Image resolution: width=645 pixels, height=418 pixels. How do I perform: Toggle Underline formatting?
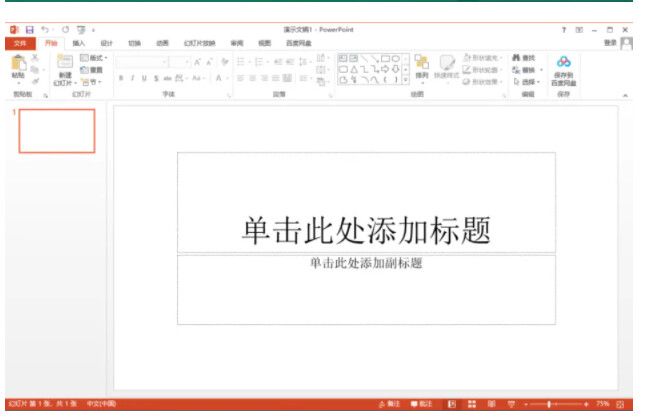pyautogui.click(x=144, y=78)
